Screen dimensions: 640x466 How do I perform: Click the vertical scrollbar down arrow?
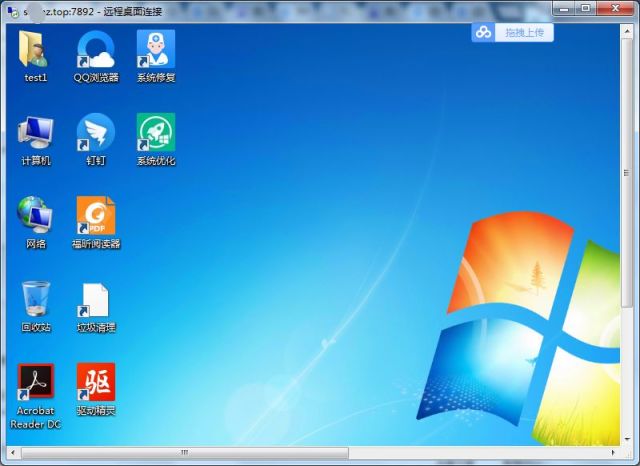[x=627, y=439]
